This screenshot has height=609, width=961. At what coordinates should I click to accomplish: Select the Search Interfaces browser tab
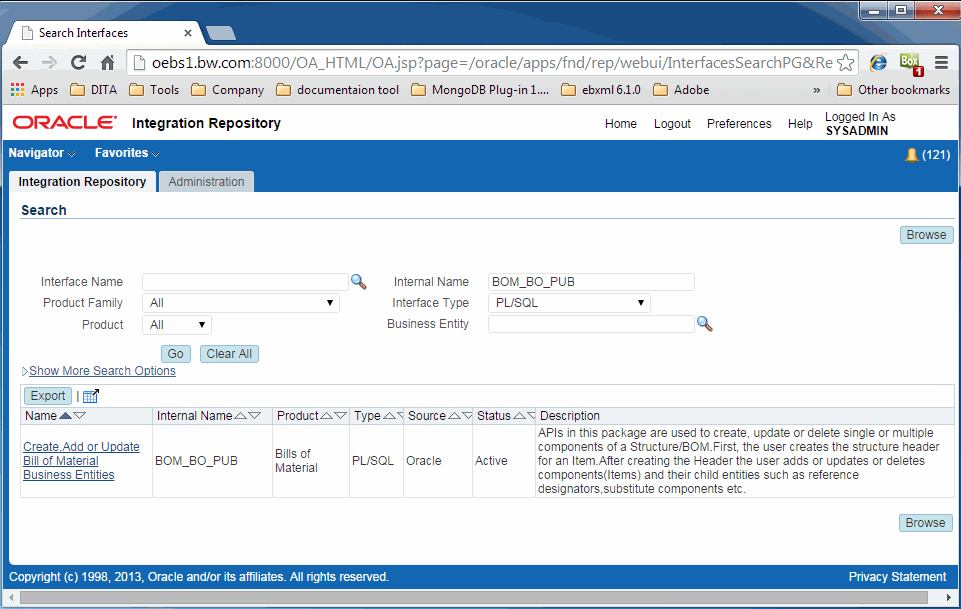click(x=104, y=33)
